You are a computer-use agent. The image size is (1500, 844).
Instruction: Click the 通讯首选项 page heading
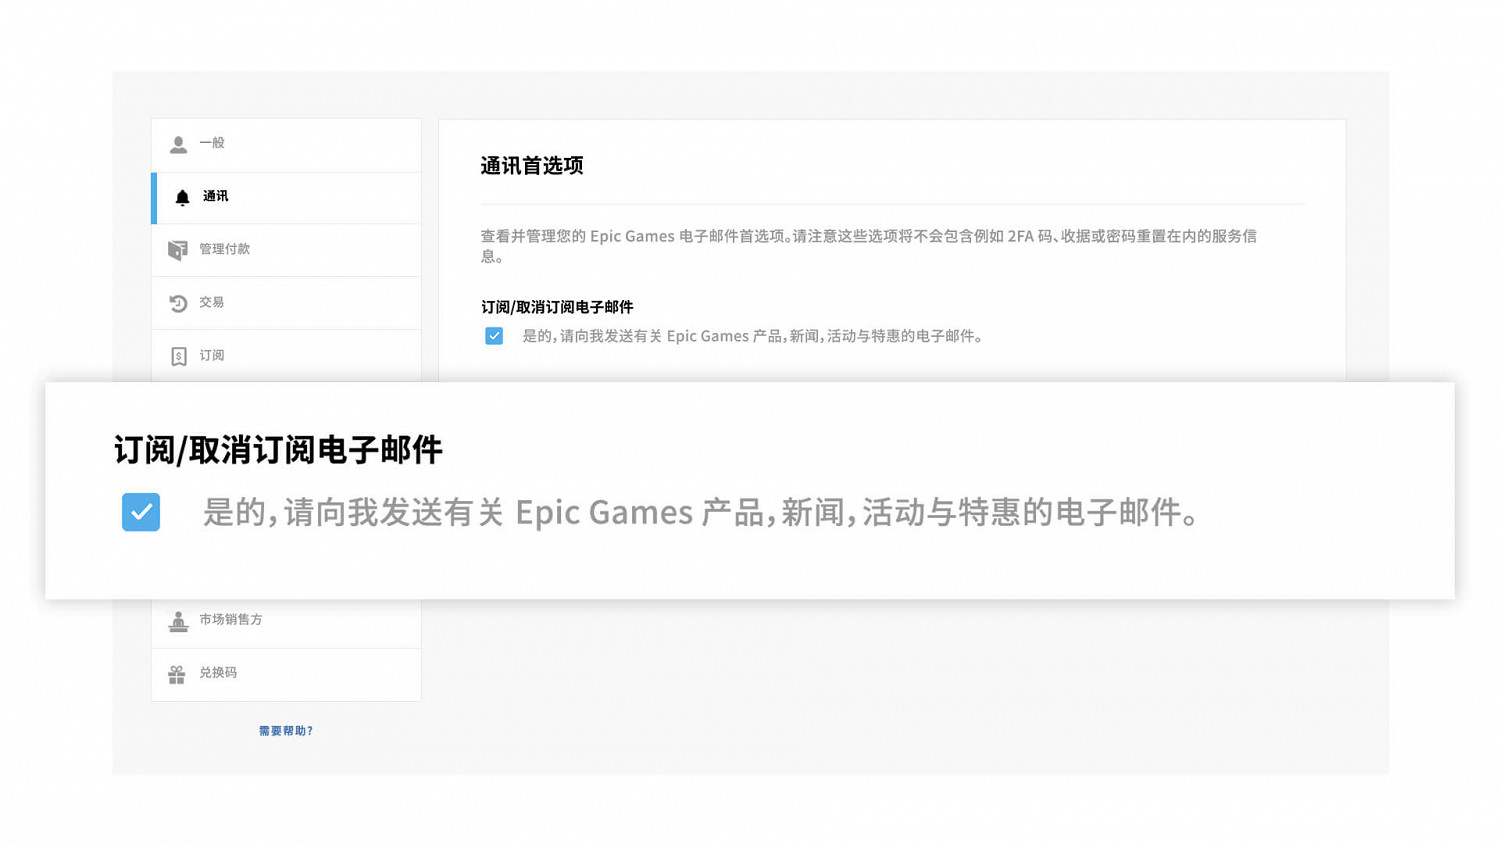click(532, 166)
